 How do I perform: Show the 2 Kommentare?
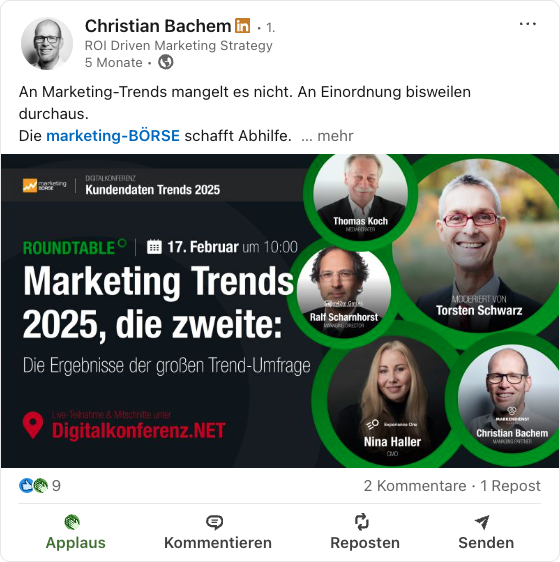[415, 486]
